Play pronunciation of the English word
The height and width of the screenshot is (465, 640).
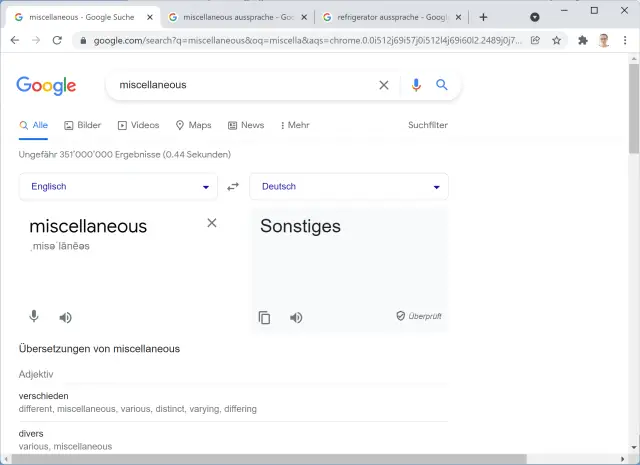coord(65,318)
